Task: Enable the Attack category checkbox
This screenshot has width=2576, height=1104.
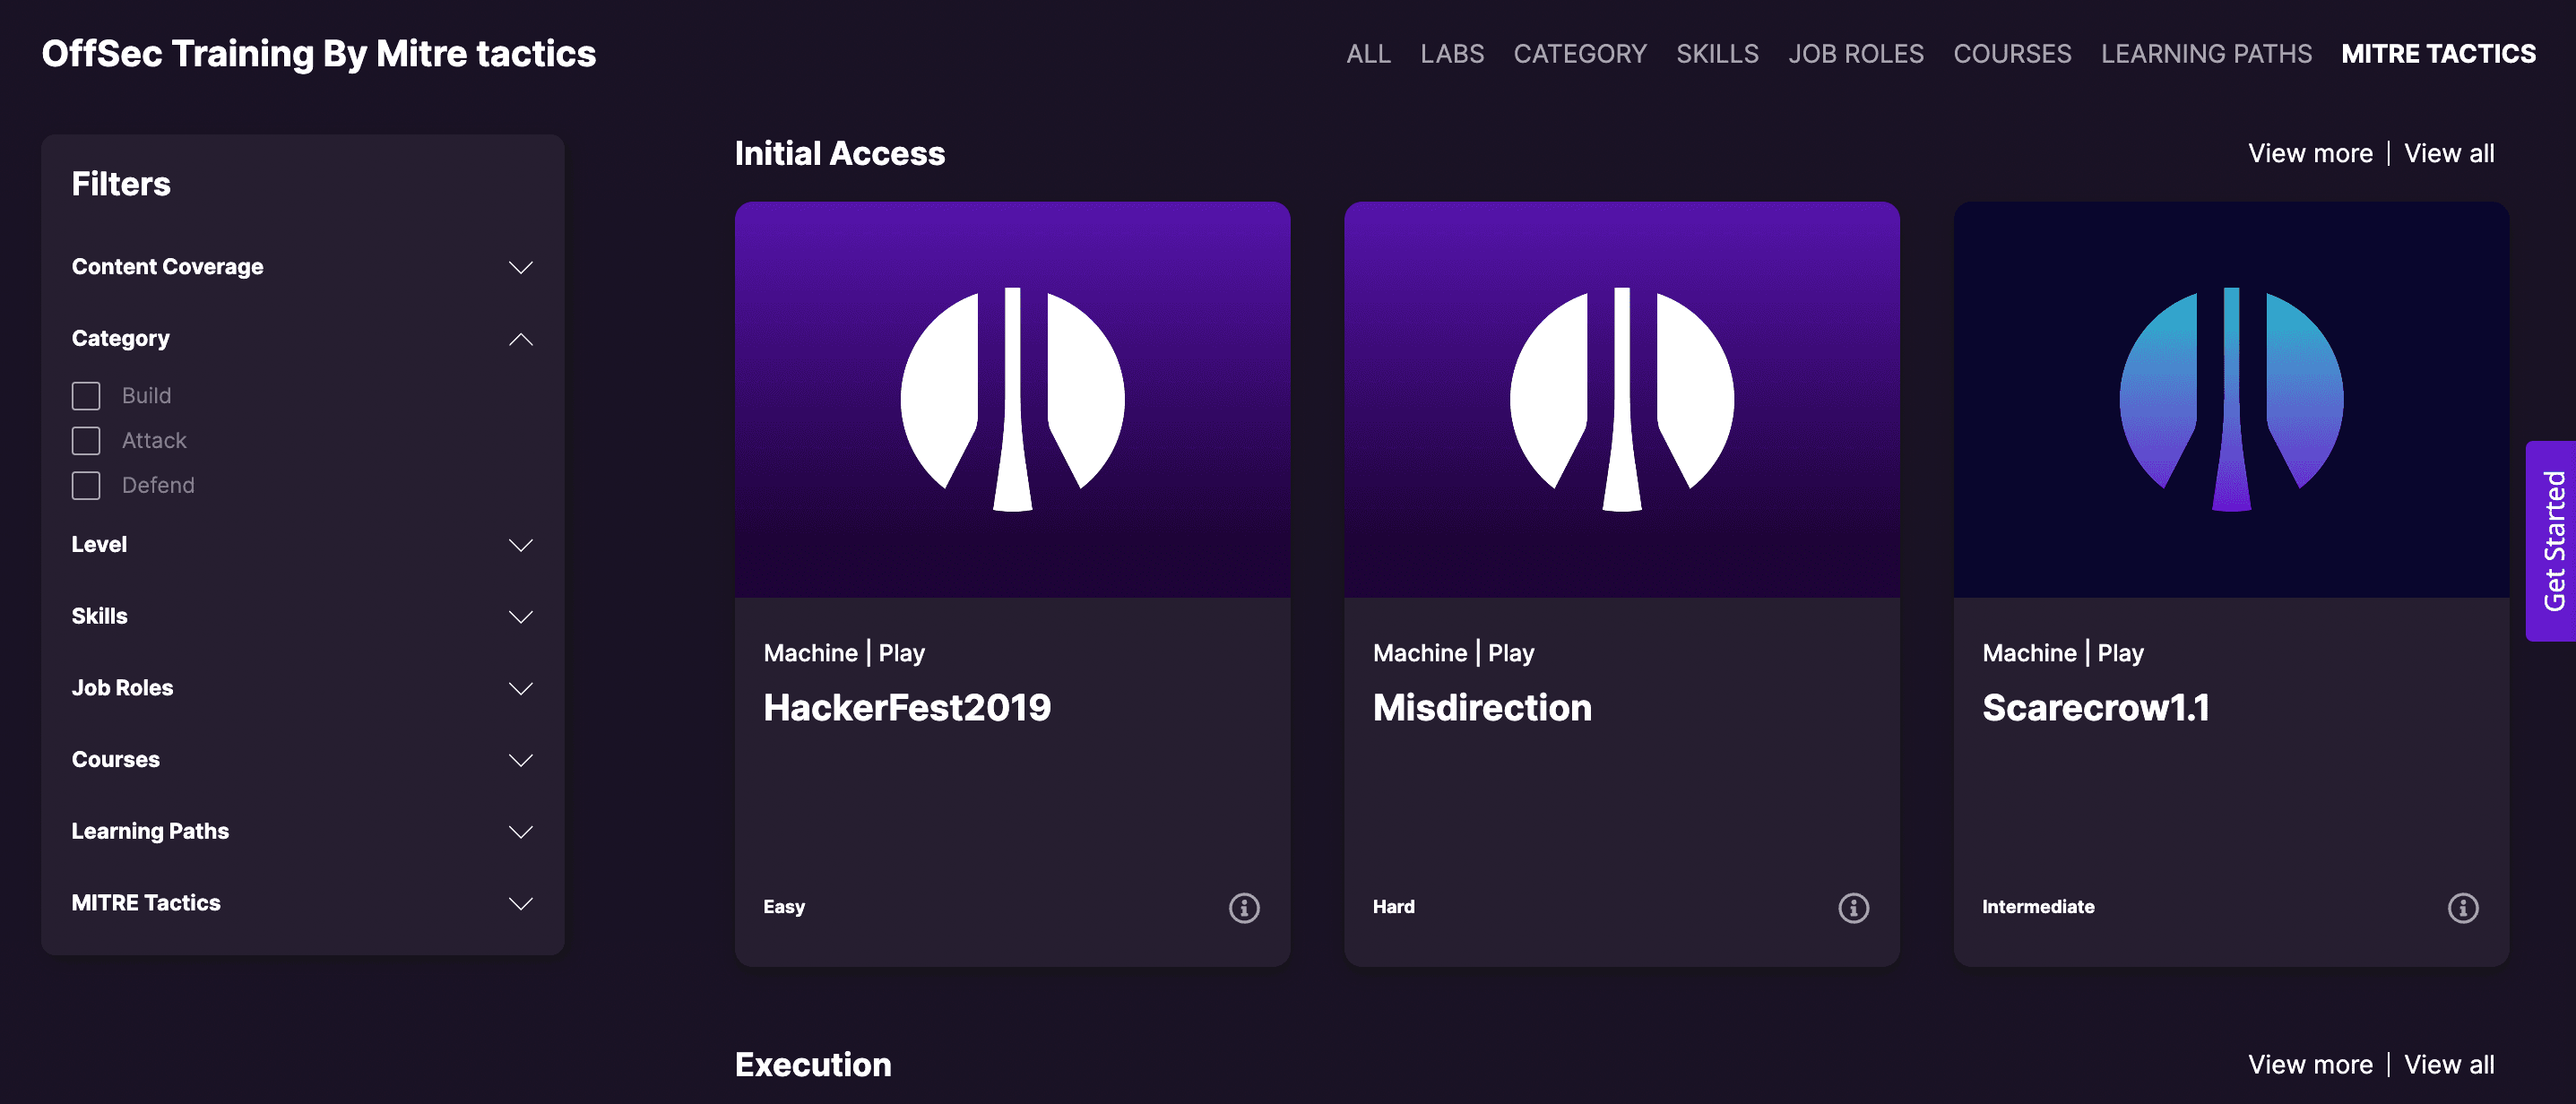Action: click(86, 441)
